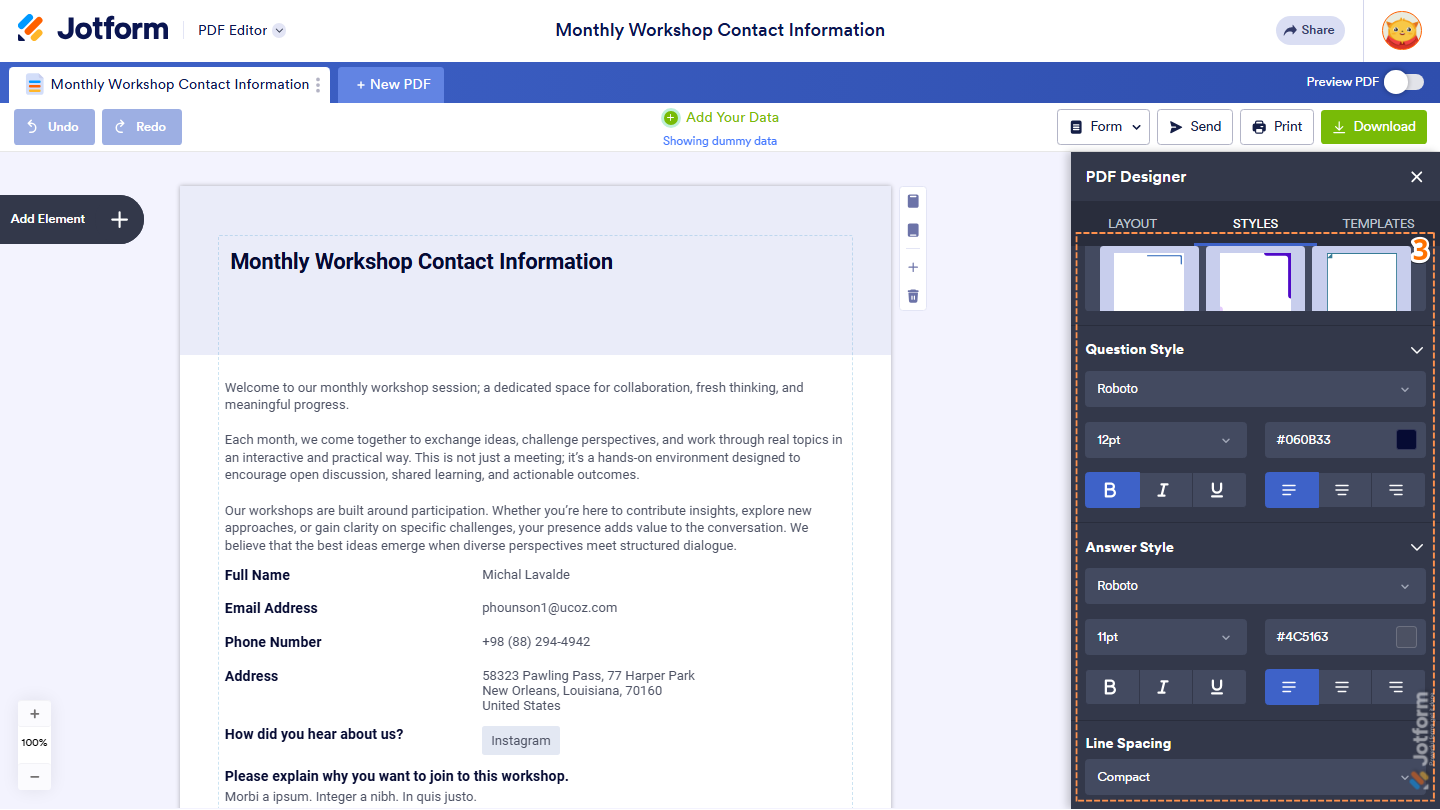Viewport: 1440px width, 810px height.
Task: Toggle italic in Question Style
Action: click(x=1165, y=490)
